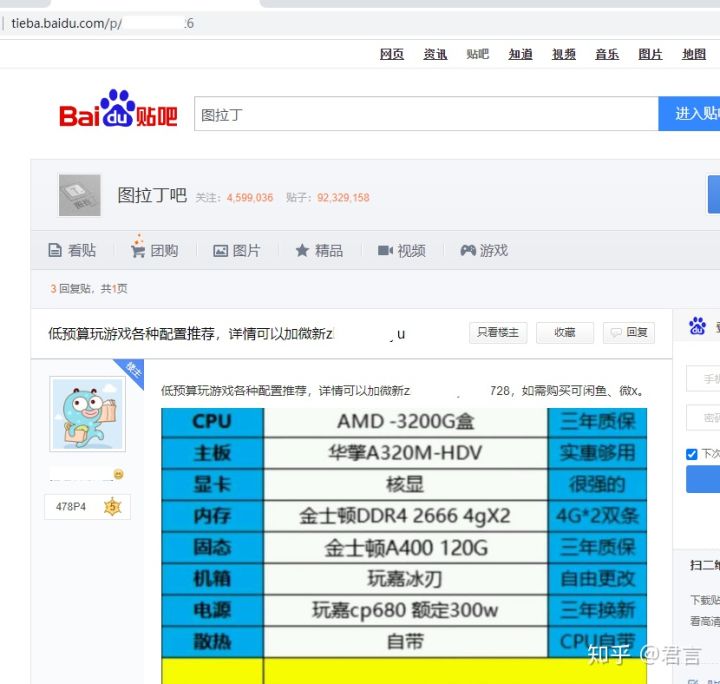
Task: Click the '核显' table cell
Action: coord(405,484)
